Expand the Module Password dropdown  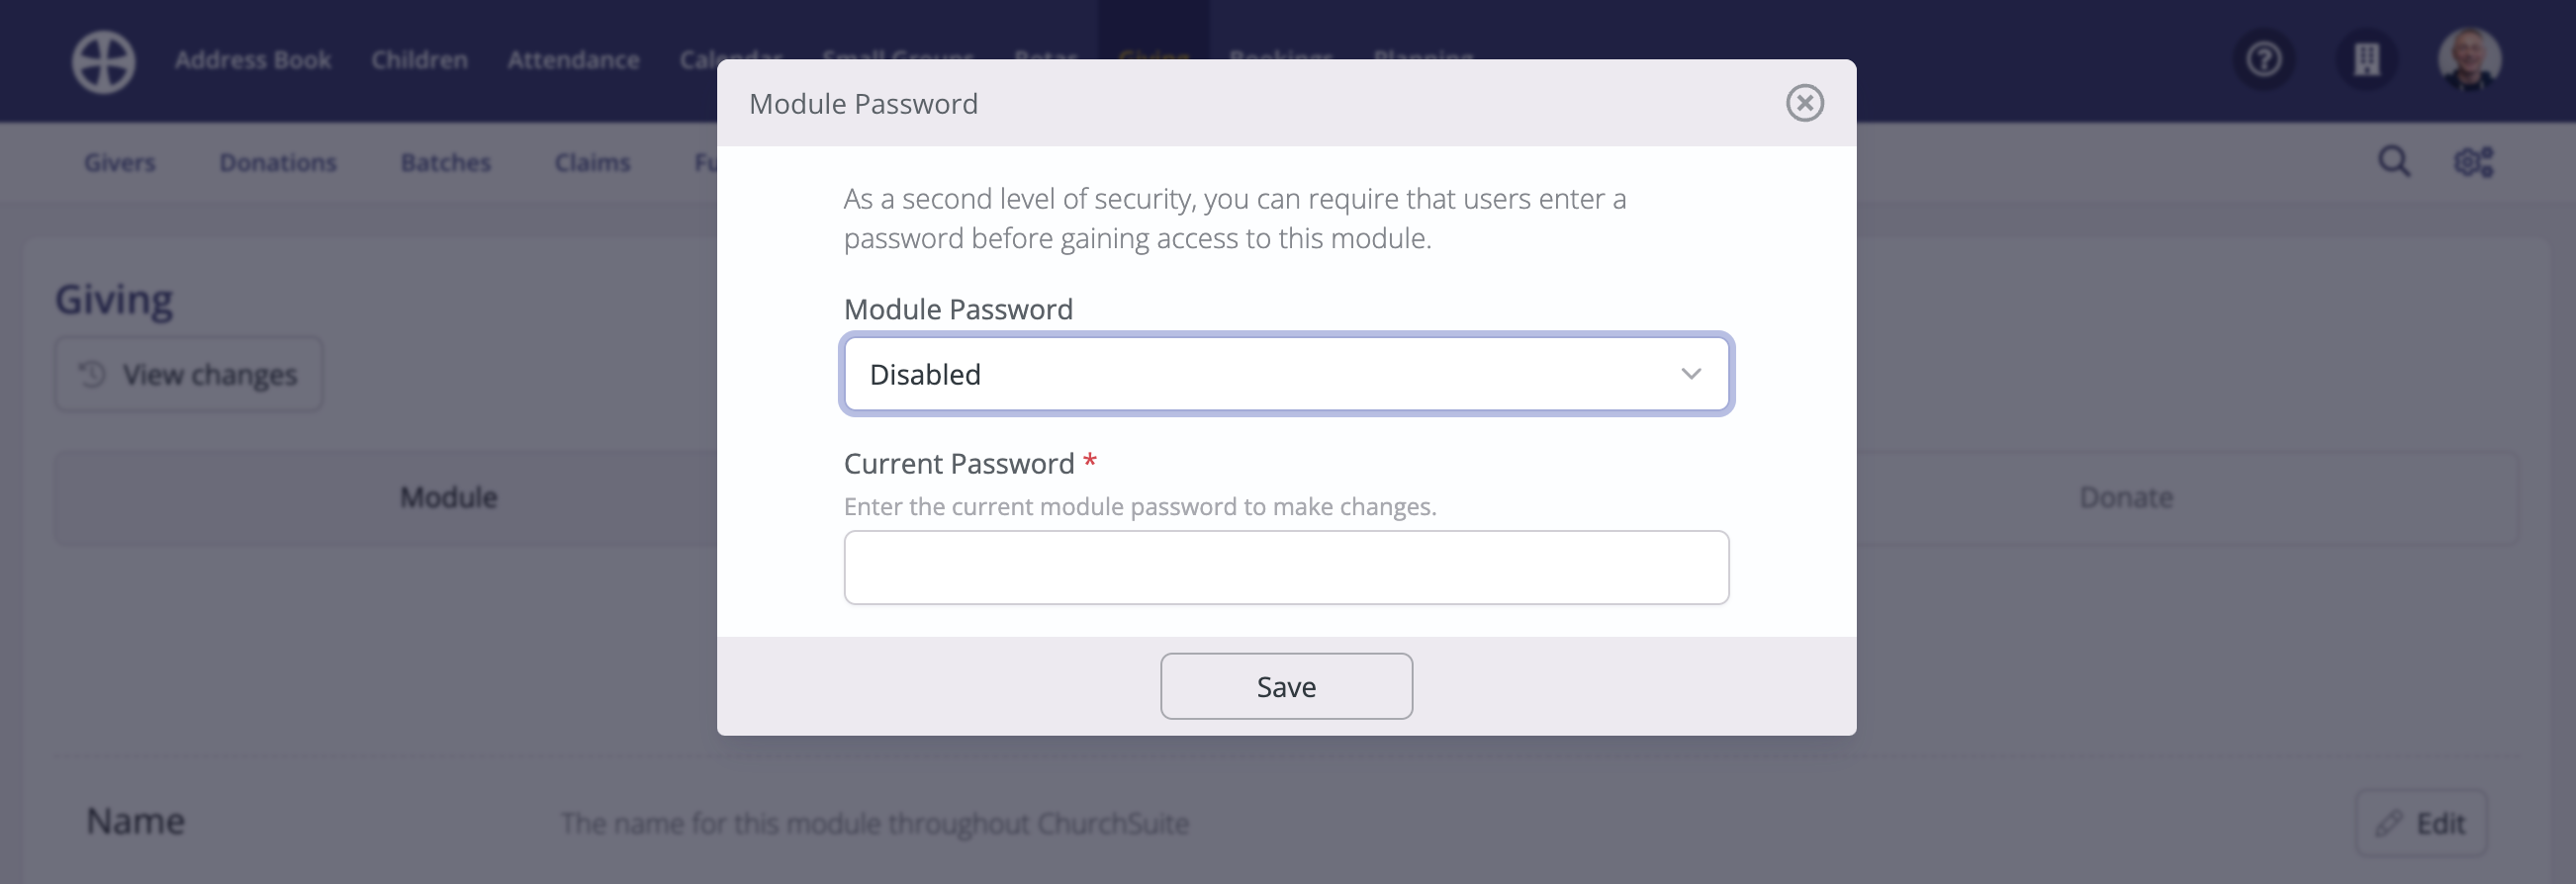click(x=1286, y=374)
